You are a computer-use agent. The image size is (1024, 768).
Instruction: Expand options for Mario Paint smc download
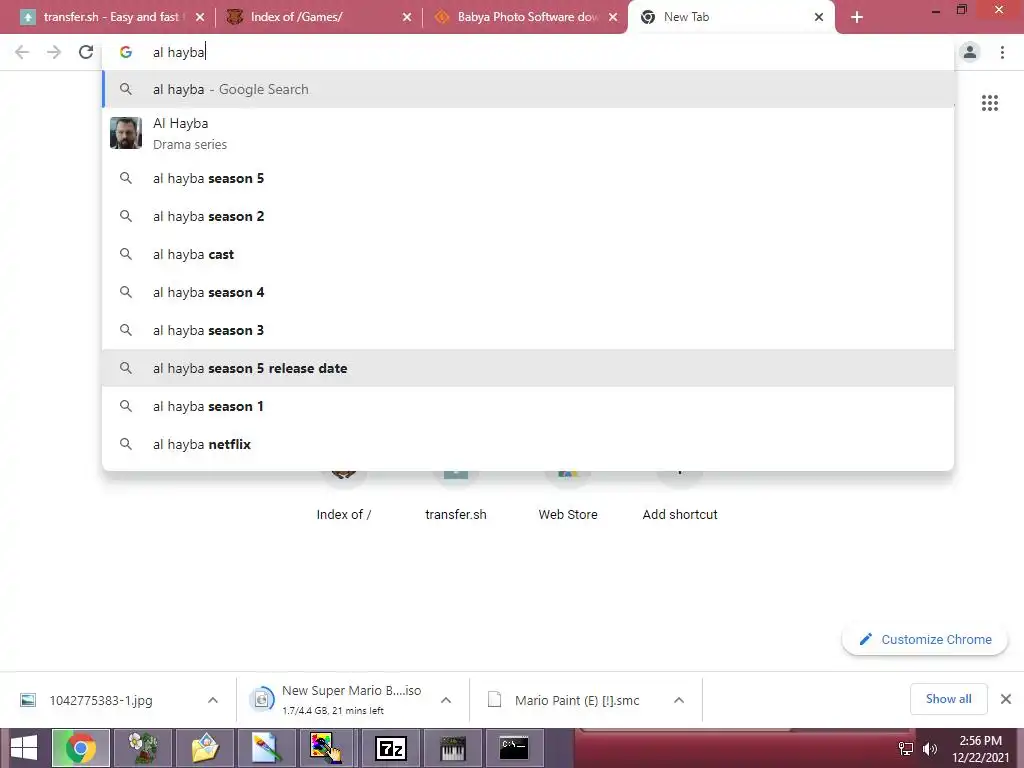[x=679, y=700]
